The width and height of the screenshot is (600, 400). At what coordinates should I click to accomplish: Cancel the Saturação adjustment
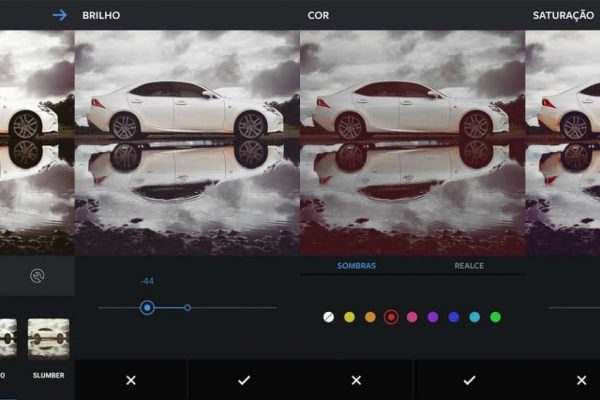[x=581, y=380]
